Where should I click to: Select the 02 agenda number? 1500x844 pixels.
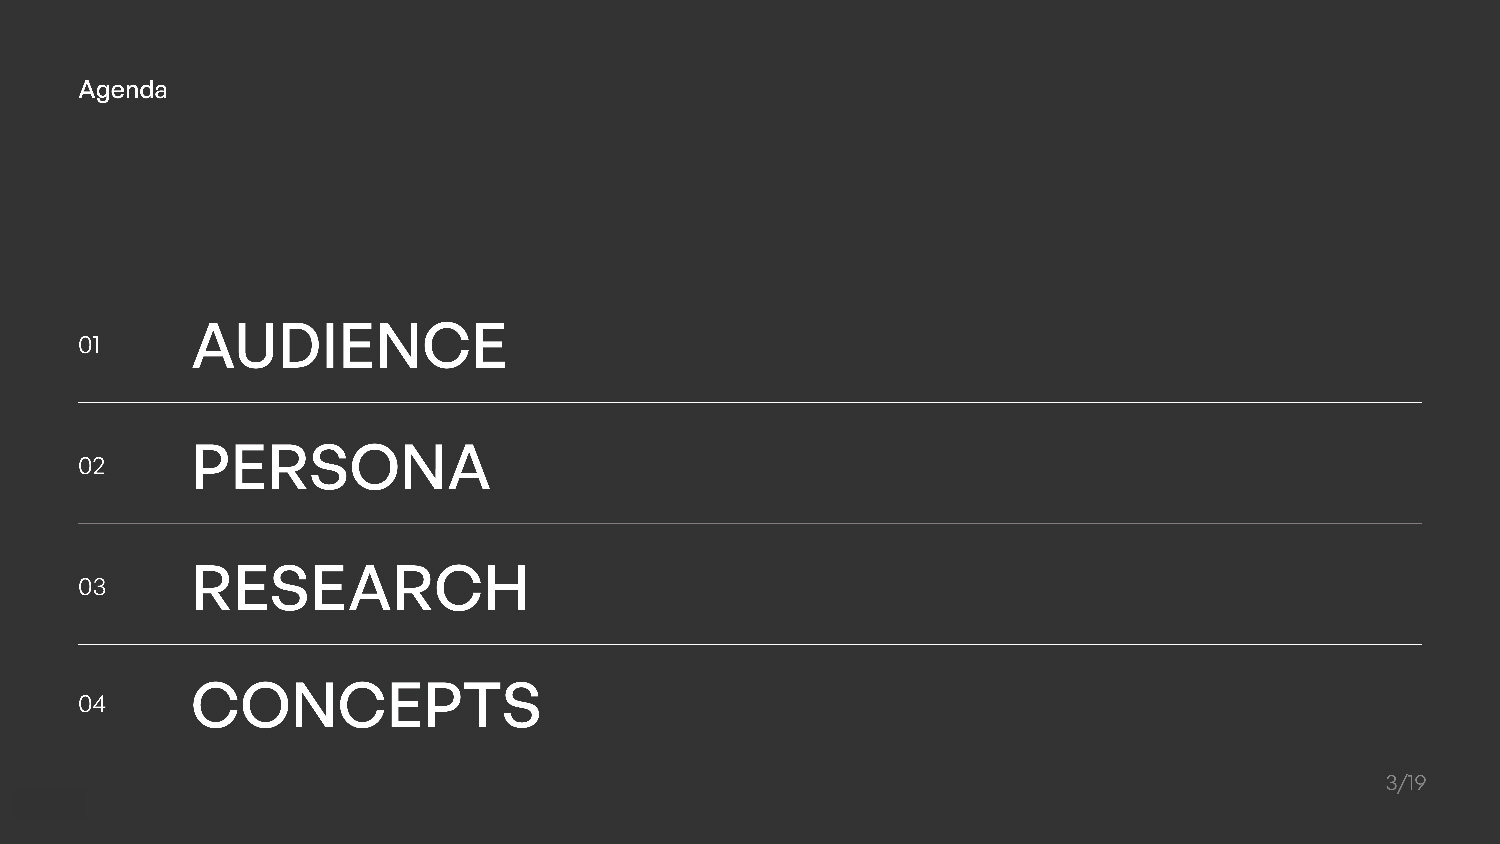(x=91, y=466)
